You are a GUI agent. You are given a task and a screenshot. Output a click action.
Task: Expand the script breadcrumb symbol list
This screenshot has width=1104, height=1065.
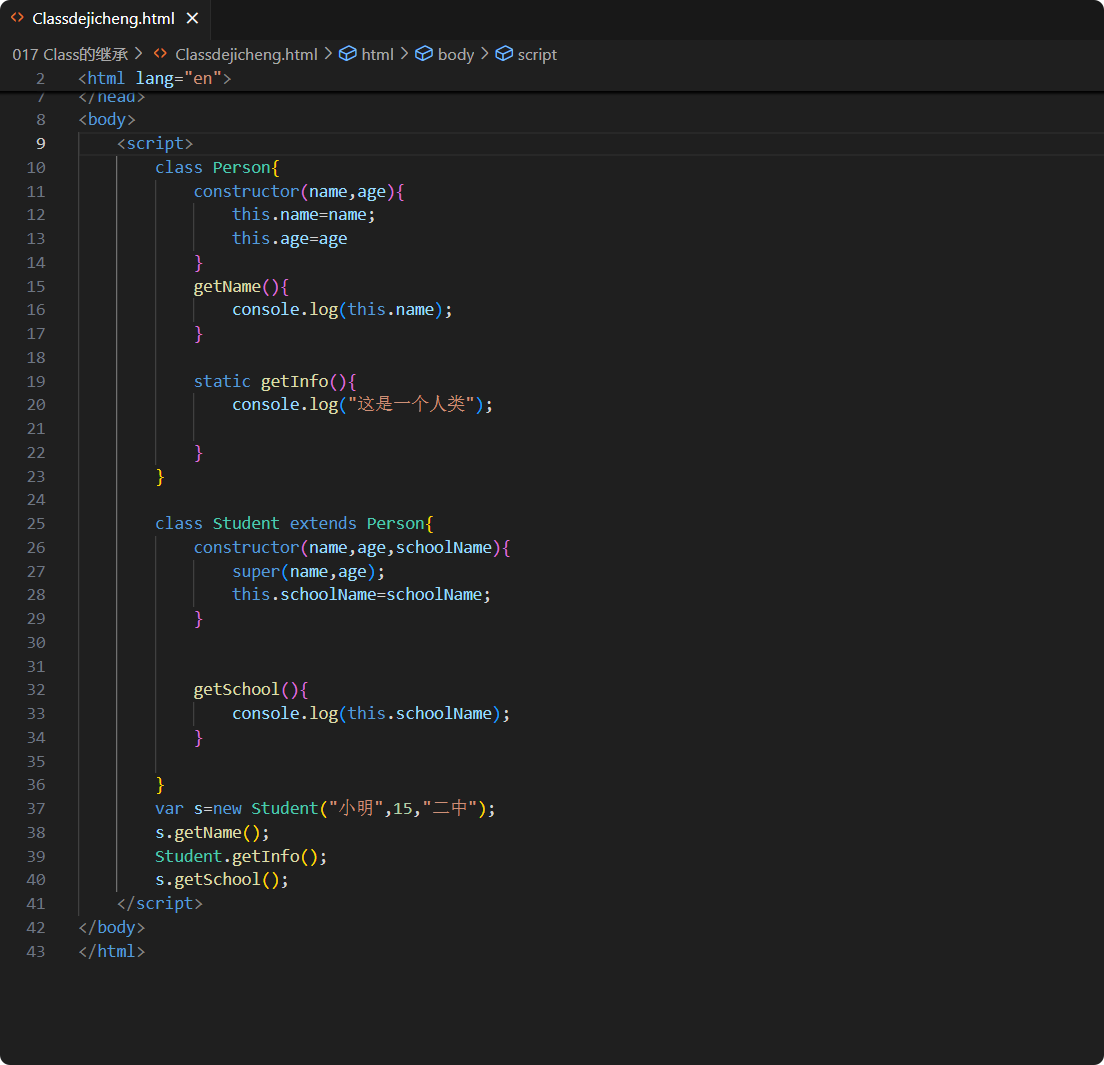click(537, 54)
